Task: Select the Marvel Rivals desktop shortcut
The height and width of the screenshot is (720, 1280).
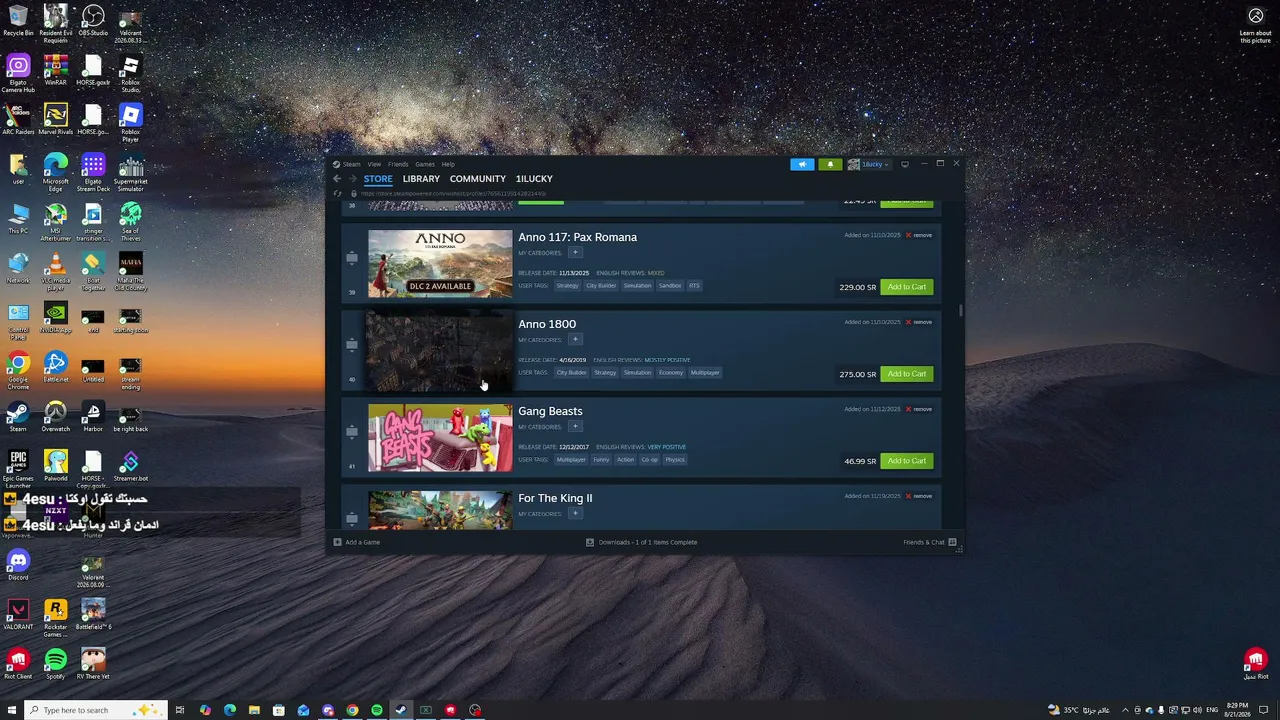Action: pyautogui.click(x=56, y=120)
